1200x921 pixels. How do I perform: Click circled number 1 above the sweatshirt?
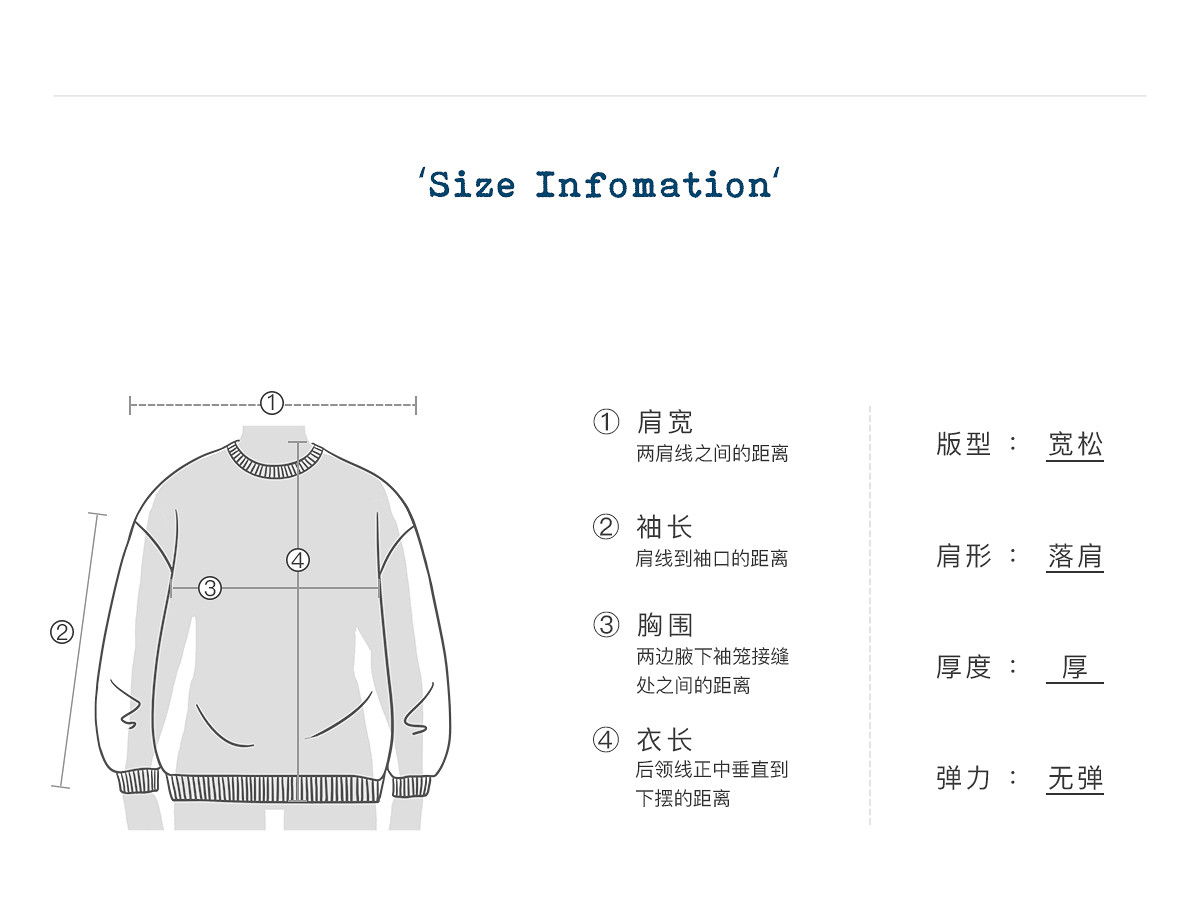point(272,404)
